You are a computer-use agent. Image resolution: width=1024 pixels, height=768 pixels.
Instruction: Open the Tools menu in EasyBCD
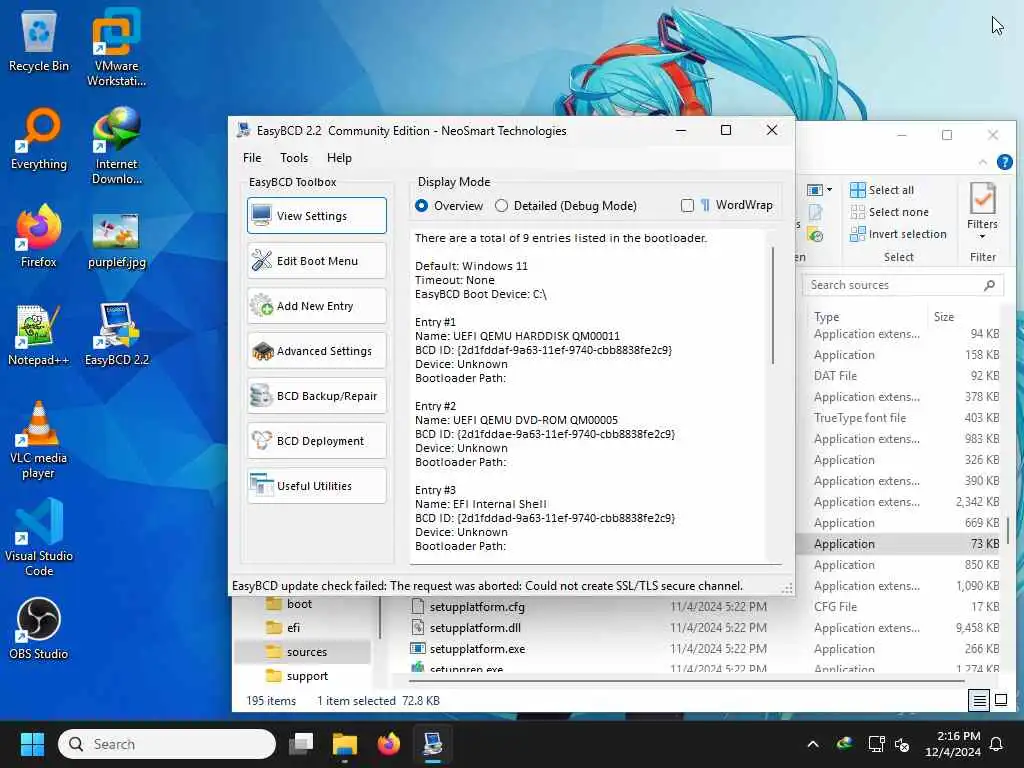click(294, 157)
